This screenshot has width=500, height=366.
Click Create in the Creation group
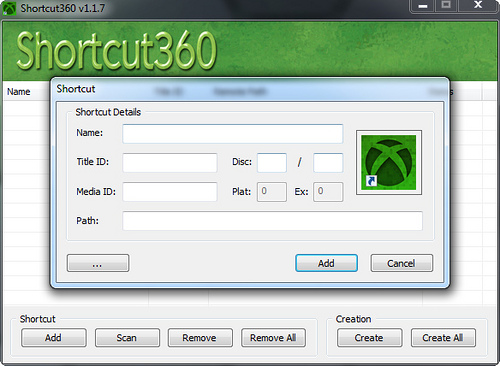369,338
